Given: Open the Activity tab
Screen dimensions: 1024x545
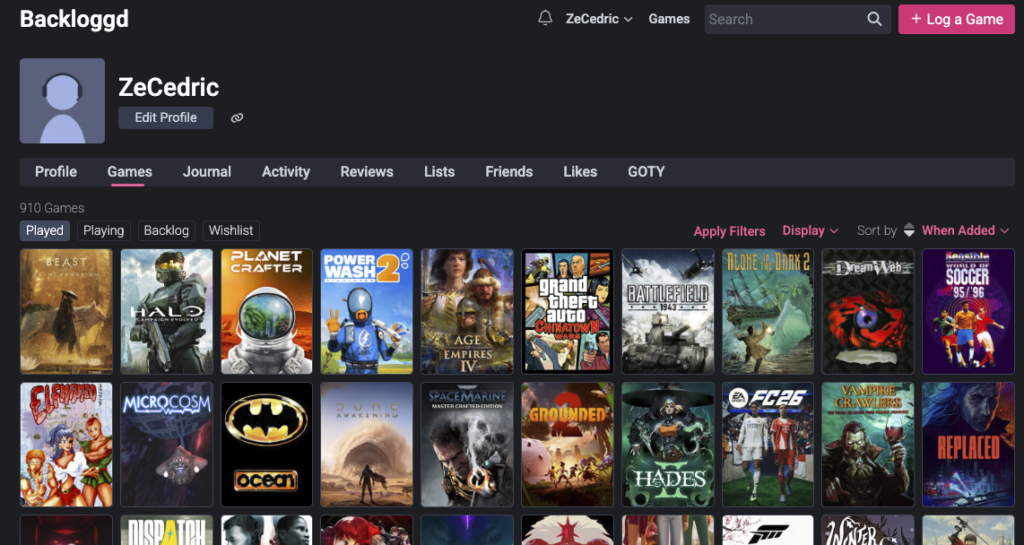Looking at the screenshot, I should tap(286, 172).
